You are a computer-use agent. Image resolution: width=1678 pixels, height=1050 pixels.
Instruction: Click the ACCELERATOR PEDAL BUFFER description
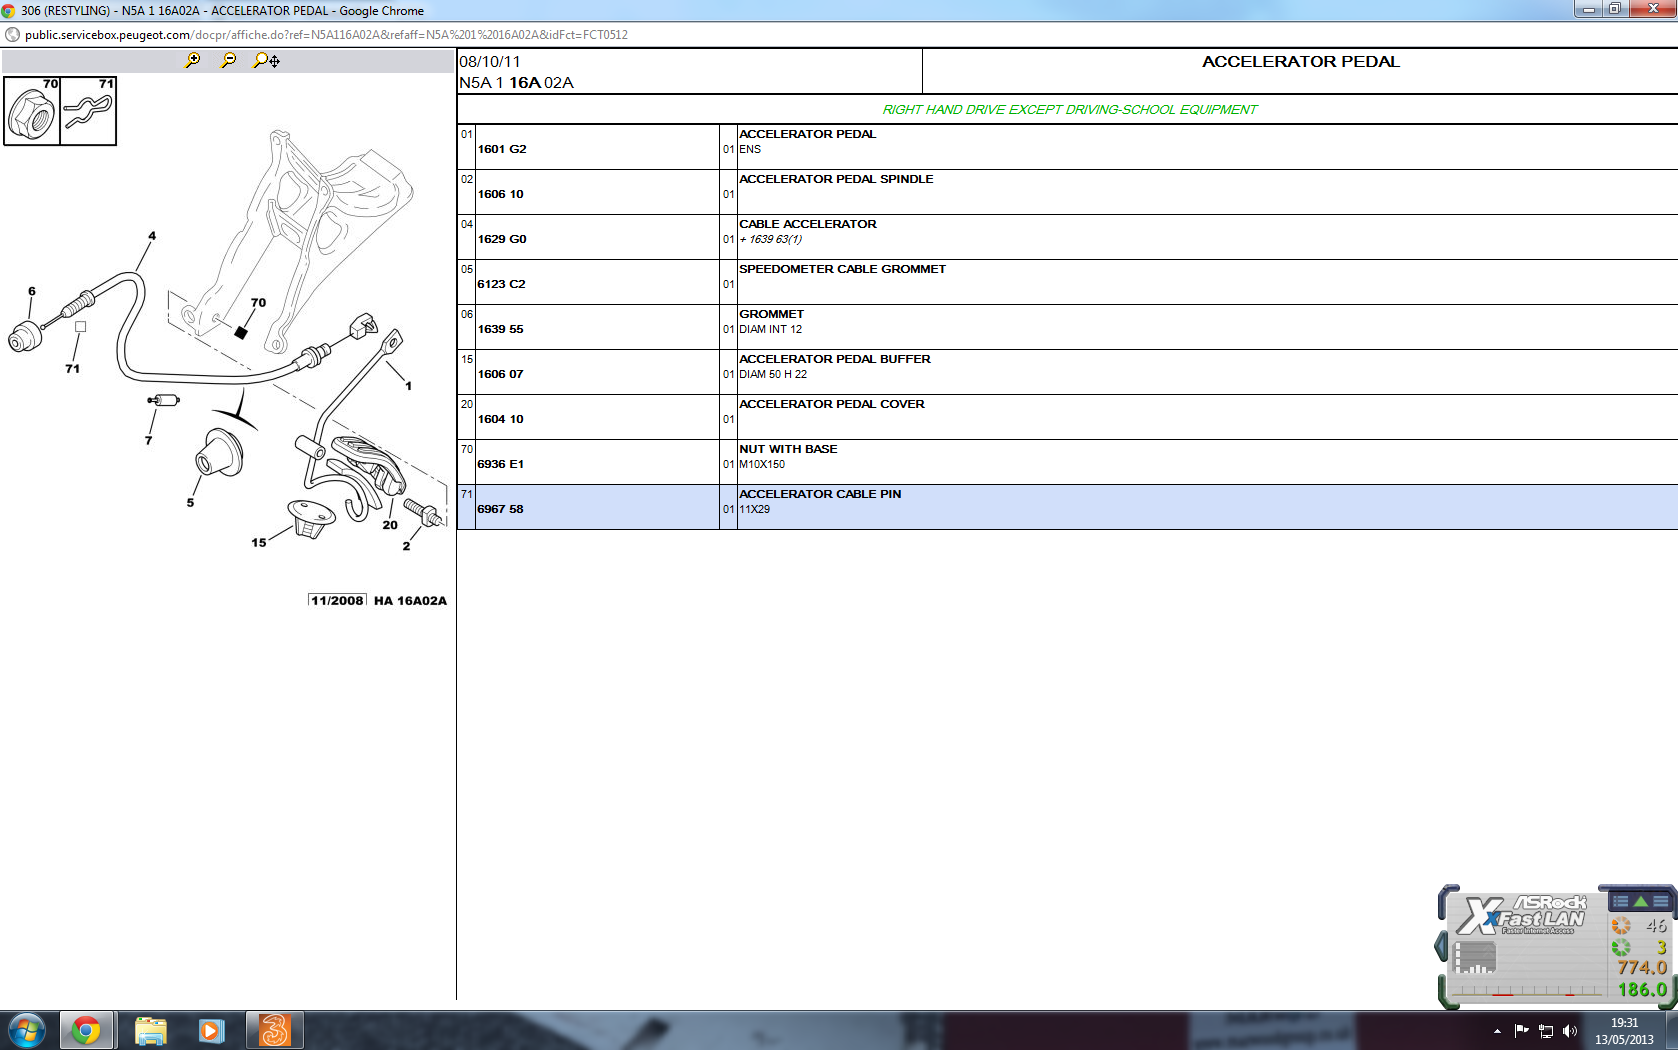(835, 359)
